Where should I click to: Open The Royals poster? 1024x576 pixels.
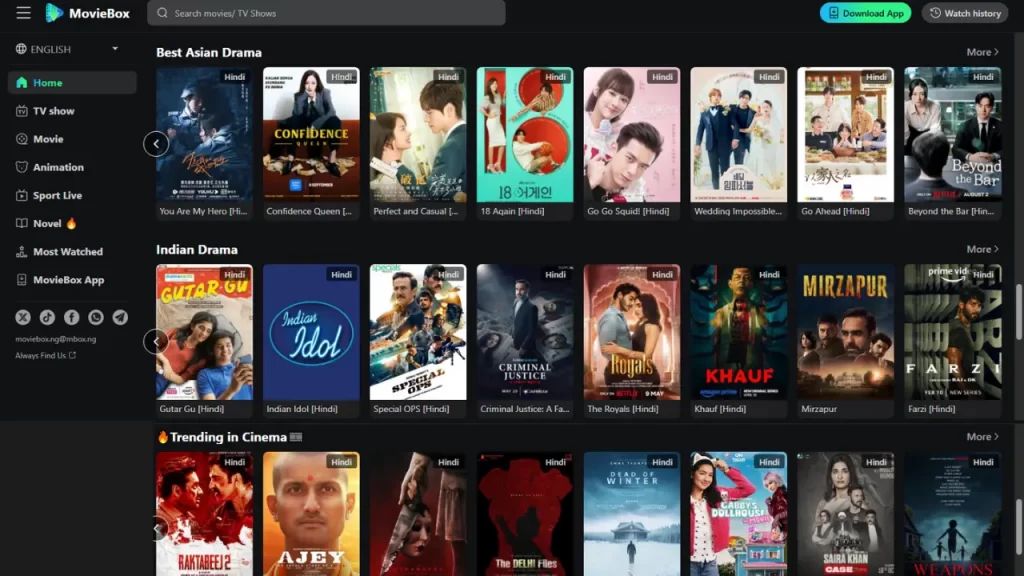[632, 332]
